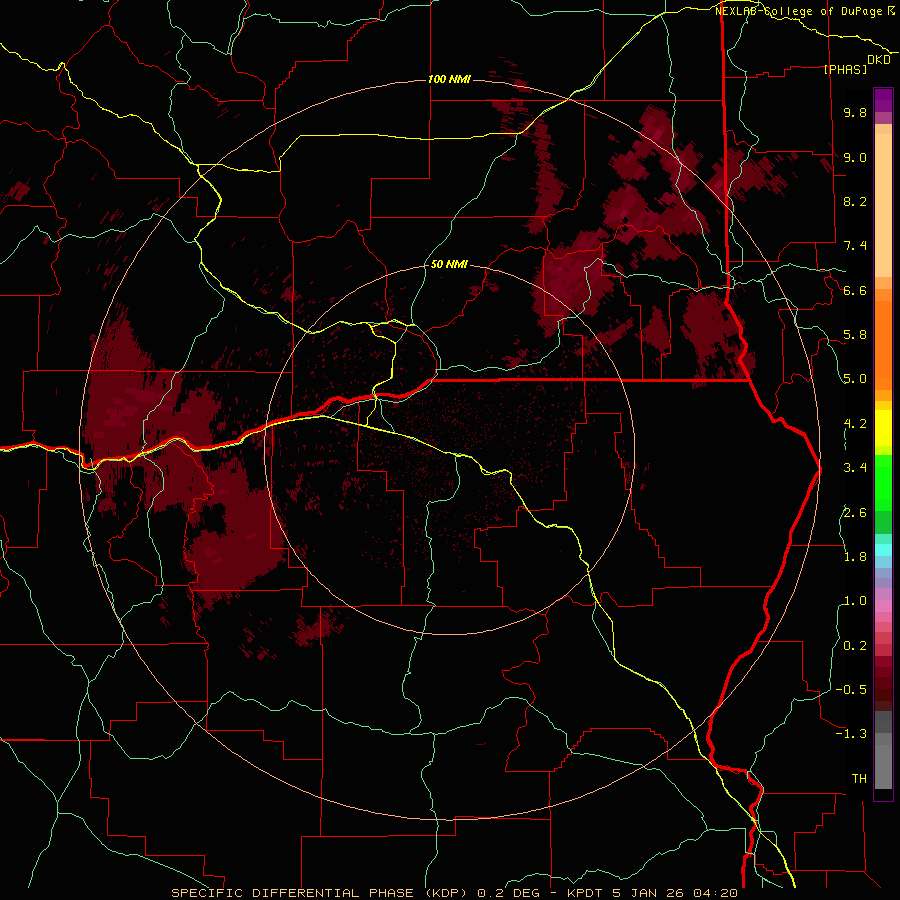This screenshot has width=900, height=900.
Task: Click the 9.8 value on the color scale
Action: click(x=855, y=112)
